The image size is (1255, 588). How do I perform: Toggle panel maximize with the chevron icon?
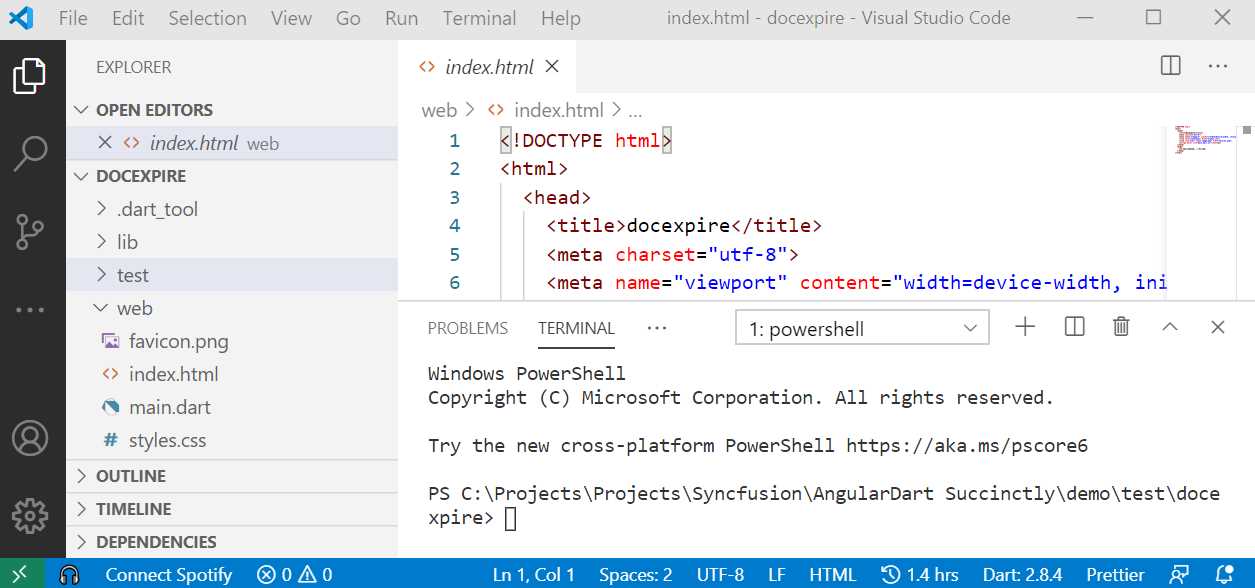coord(1169,326)
